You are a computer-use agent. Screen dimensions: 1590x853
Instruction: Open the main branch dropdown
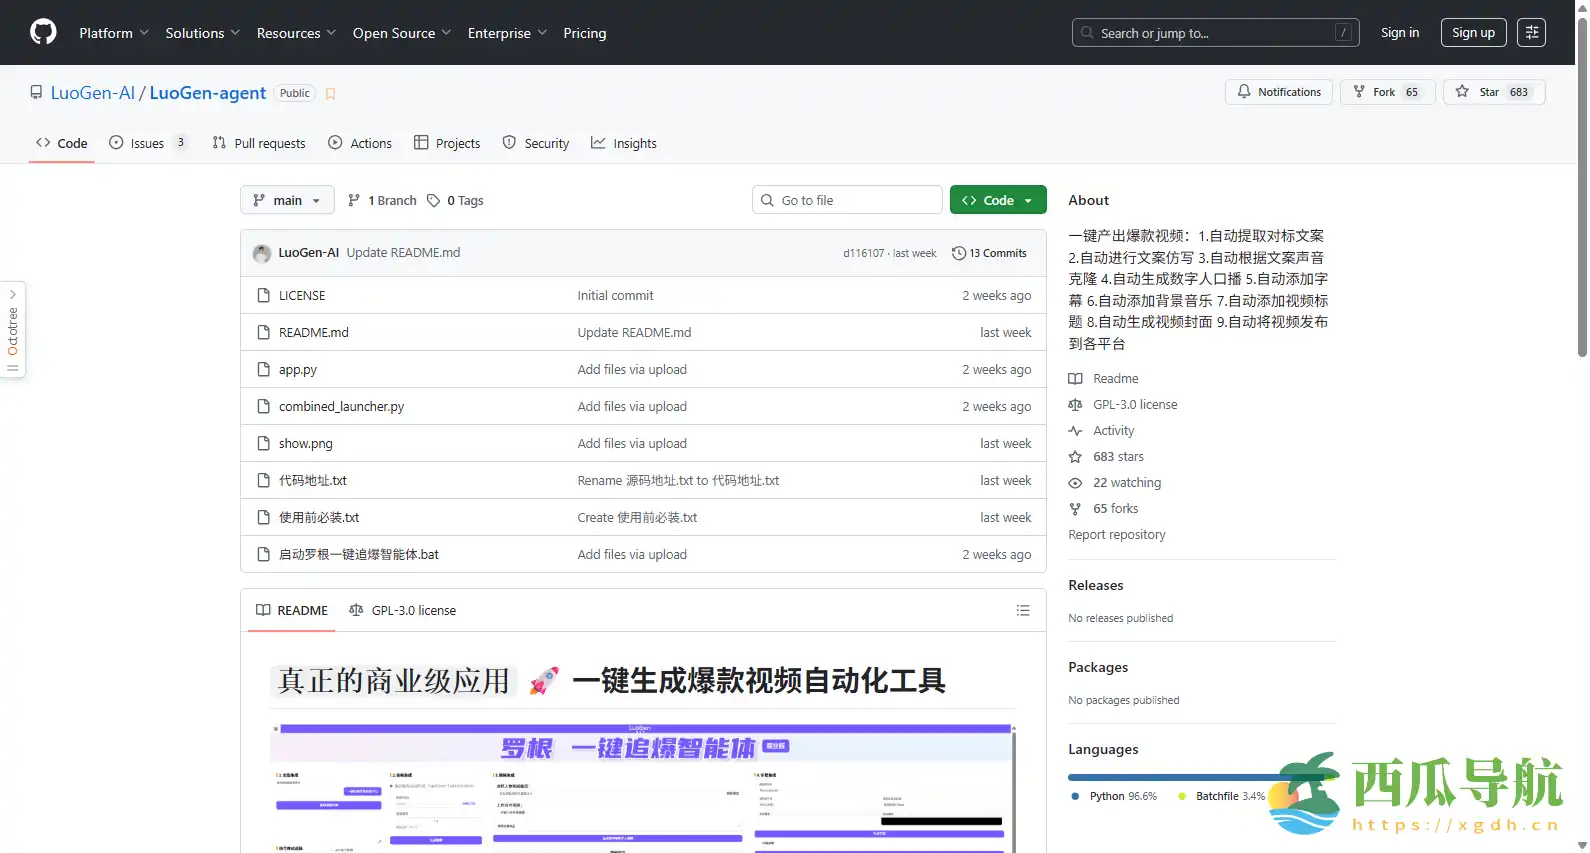(287, 200)
